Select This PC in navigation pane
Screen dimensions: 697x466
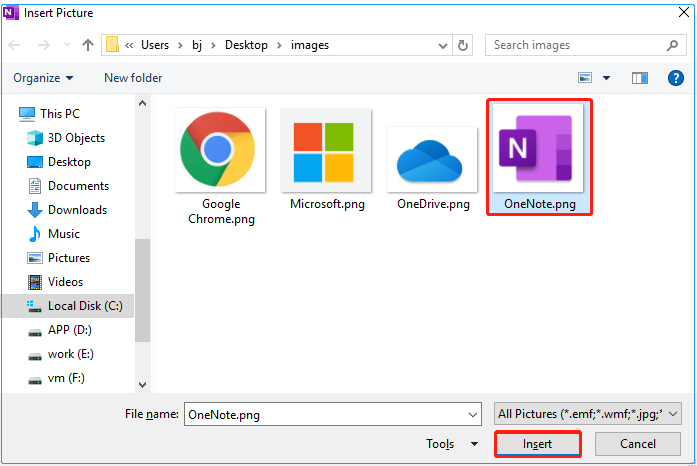(49, 114)
